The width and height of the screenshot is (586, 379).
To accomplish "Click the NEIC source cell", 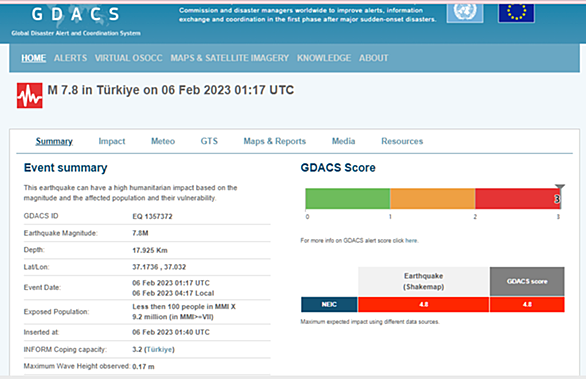I will (329, 305).
